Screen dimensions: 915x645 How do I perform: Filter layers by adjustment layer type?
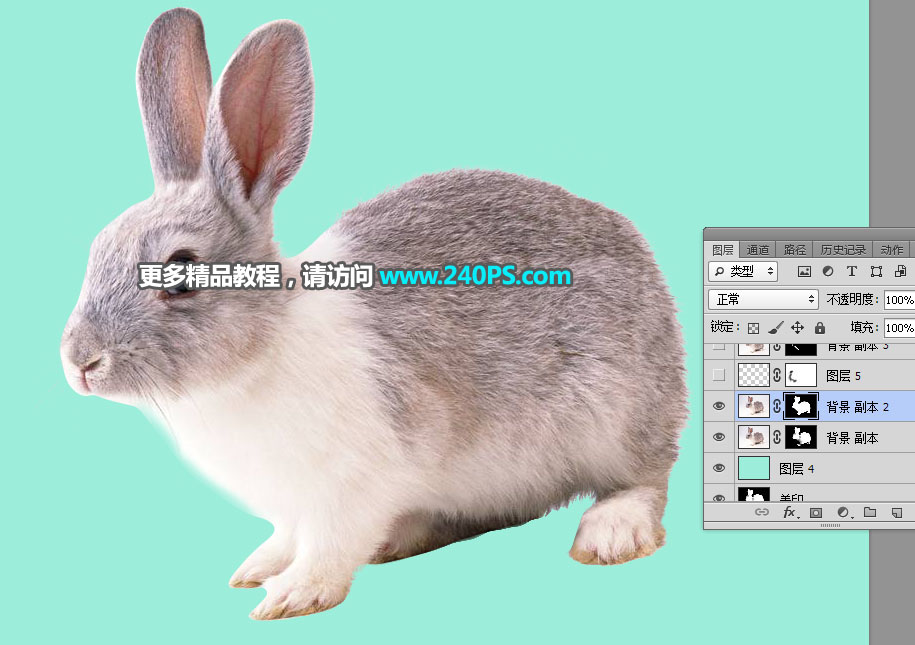click(x=827, y=271)
